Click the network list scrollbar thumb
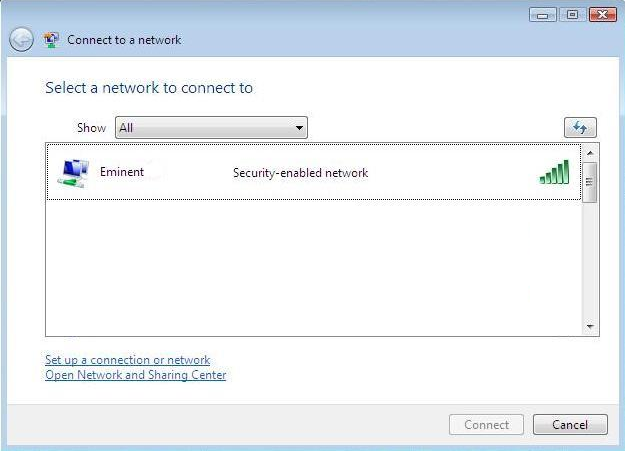 (x=590, y=182)
